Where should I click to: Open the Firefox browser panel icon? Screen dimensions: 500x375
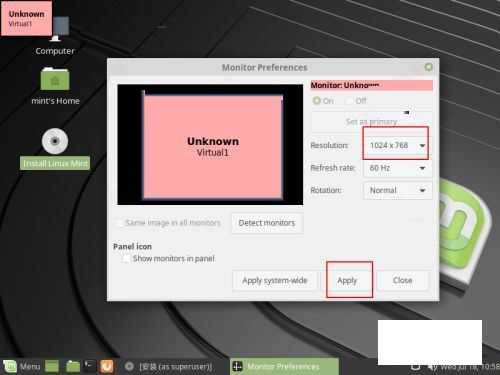[x=107, y=367]
